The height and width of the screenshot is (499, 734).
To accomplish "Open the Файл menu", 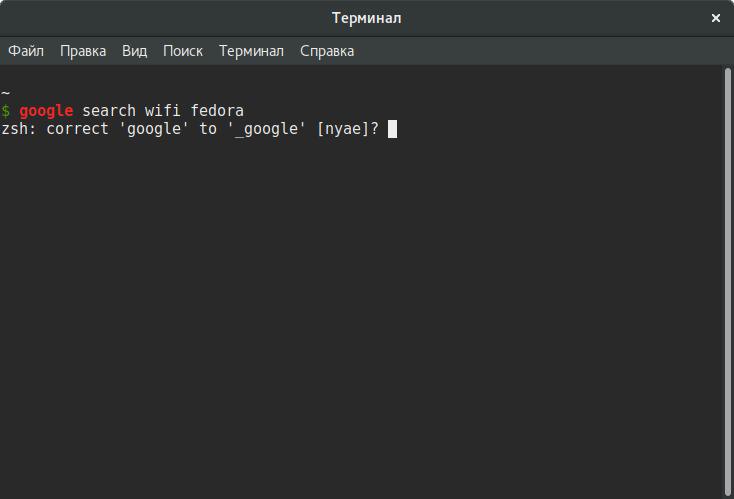I will click(x=26, y=51).
